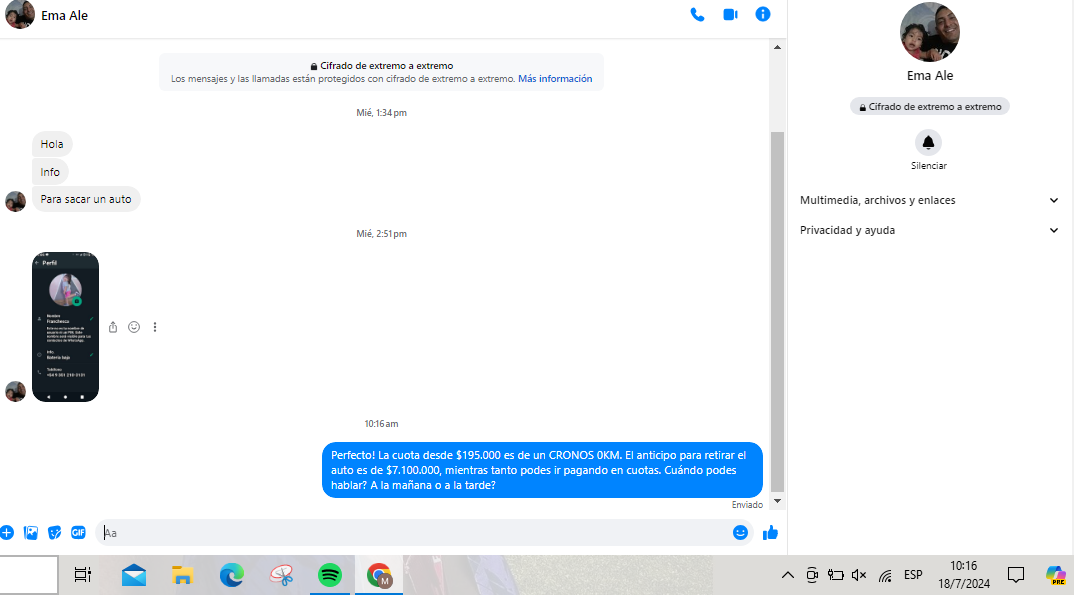Toggle the conversation information panel icon
Viewport: 1074px width, 595px height.
[x=763, y=15]
